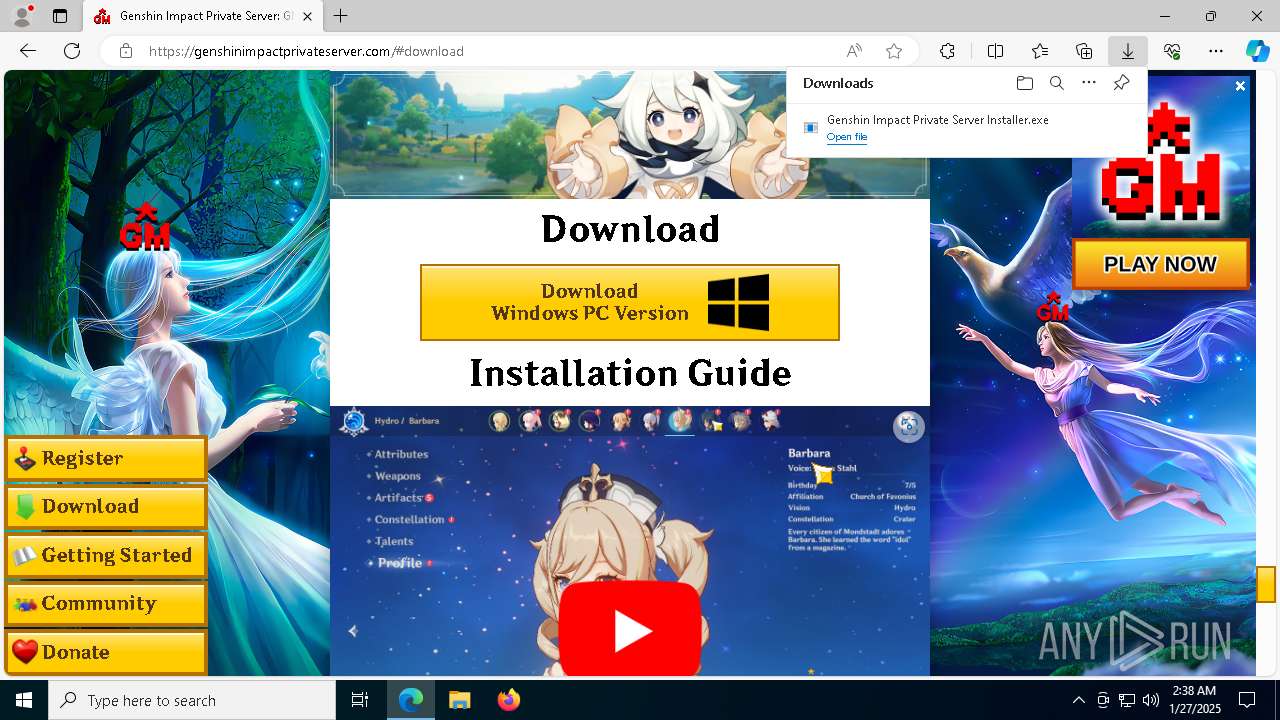Click the GM logo on left banner
The height and width of the screenshot is (720, 1280).
[145, 227]
